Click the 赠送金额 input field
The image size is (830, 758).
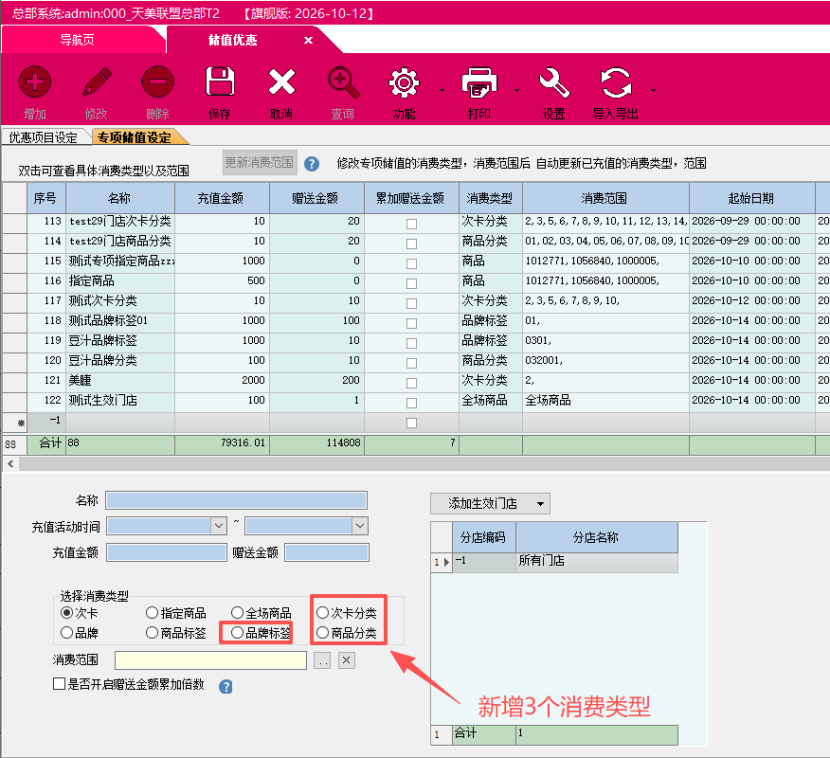327,553
